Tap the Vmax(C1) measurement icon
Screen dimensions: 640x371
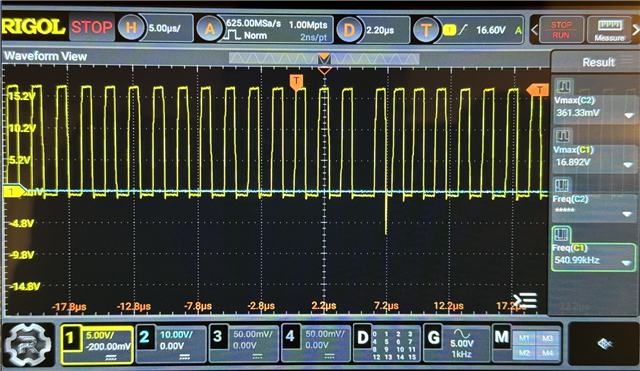[562, 136]
